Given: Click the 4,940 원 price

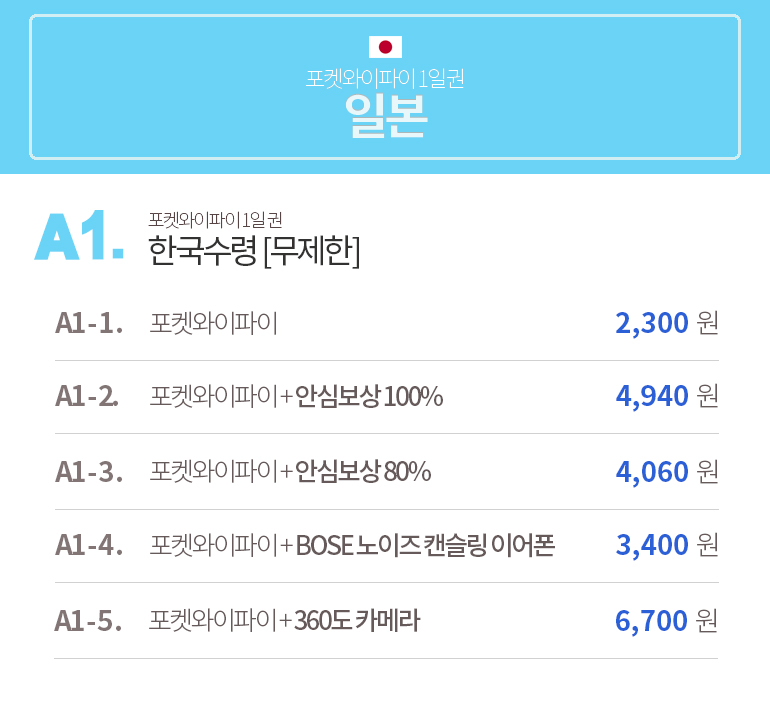Looking at the screenshot, I should click(666, 396).
